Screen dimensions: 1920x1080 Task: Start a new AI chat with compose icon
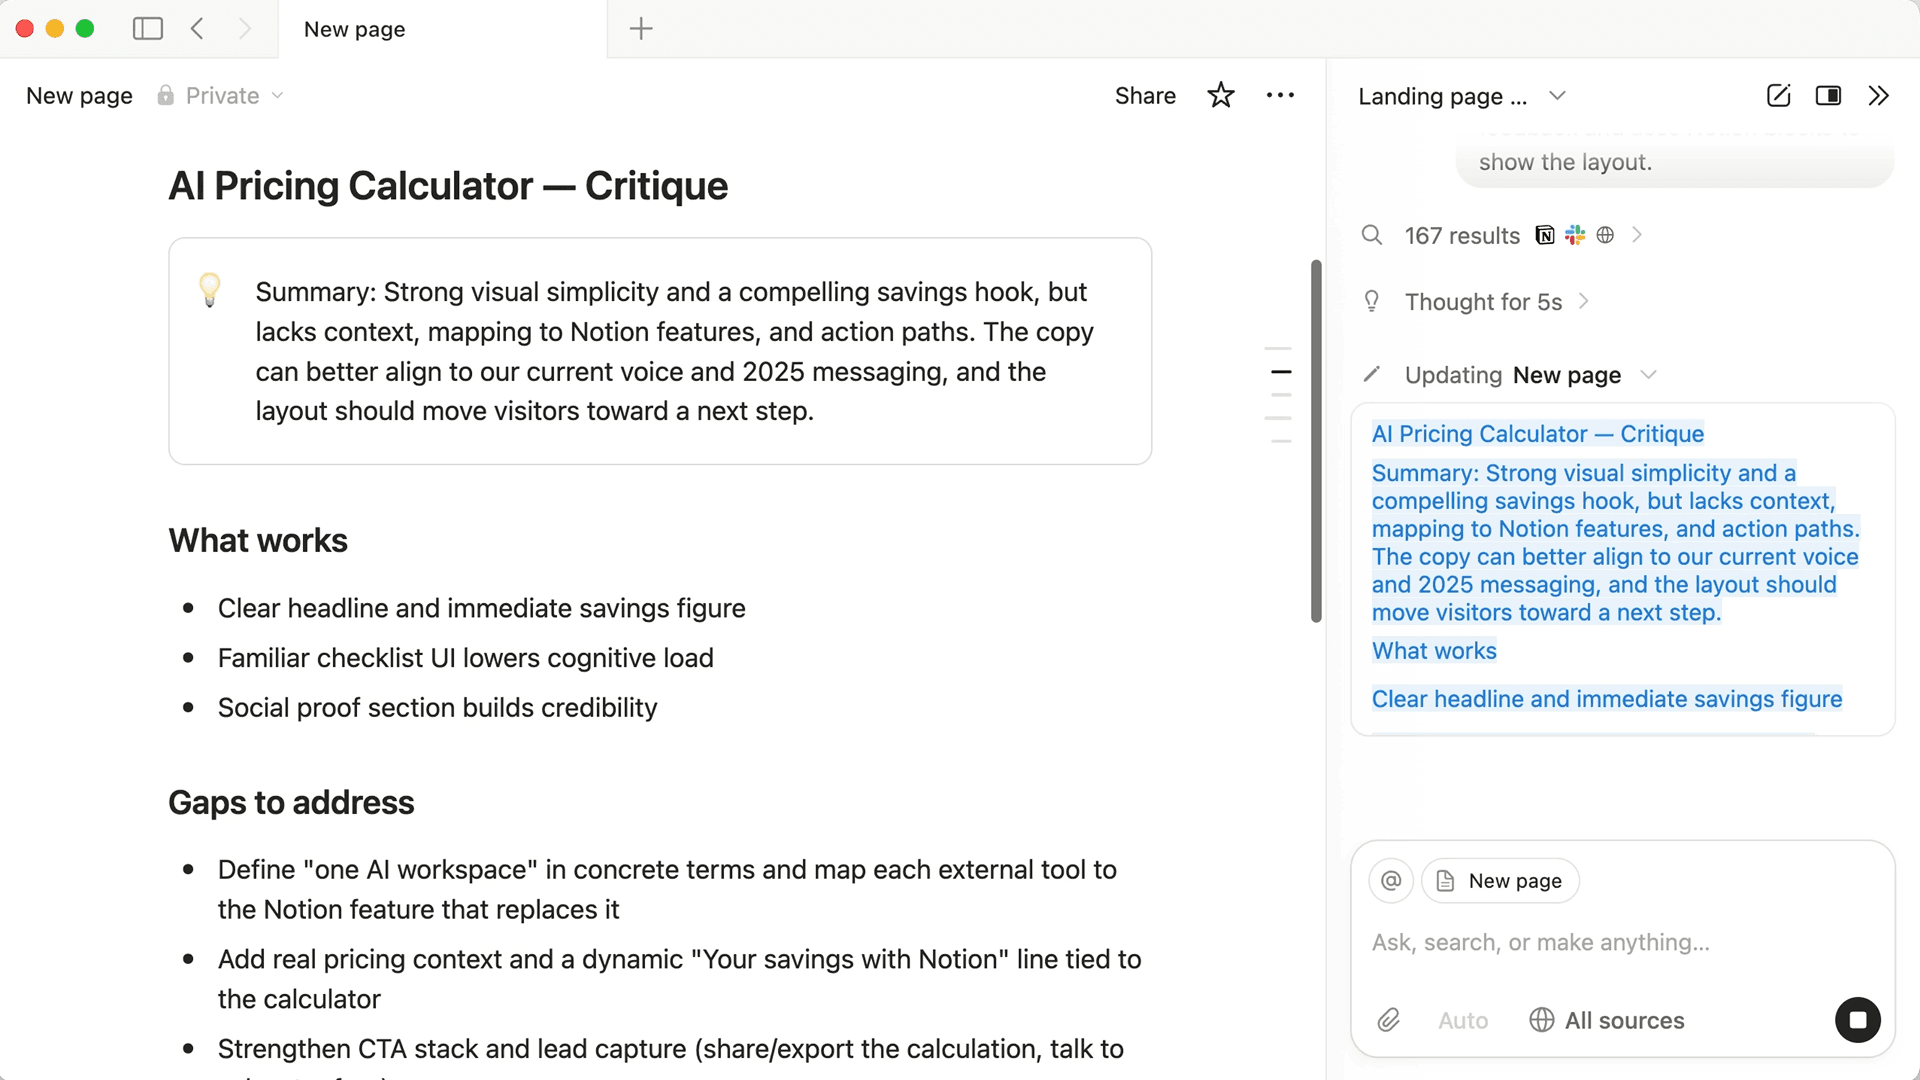[1778, 96]
